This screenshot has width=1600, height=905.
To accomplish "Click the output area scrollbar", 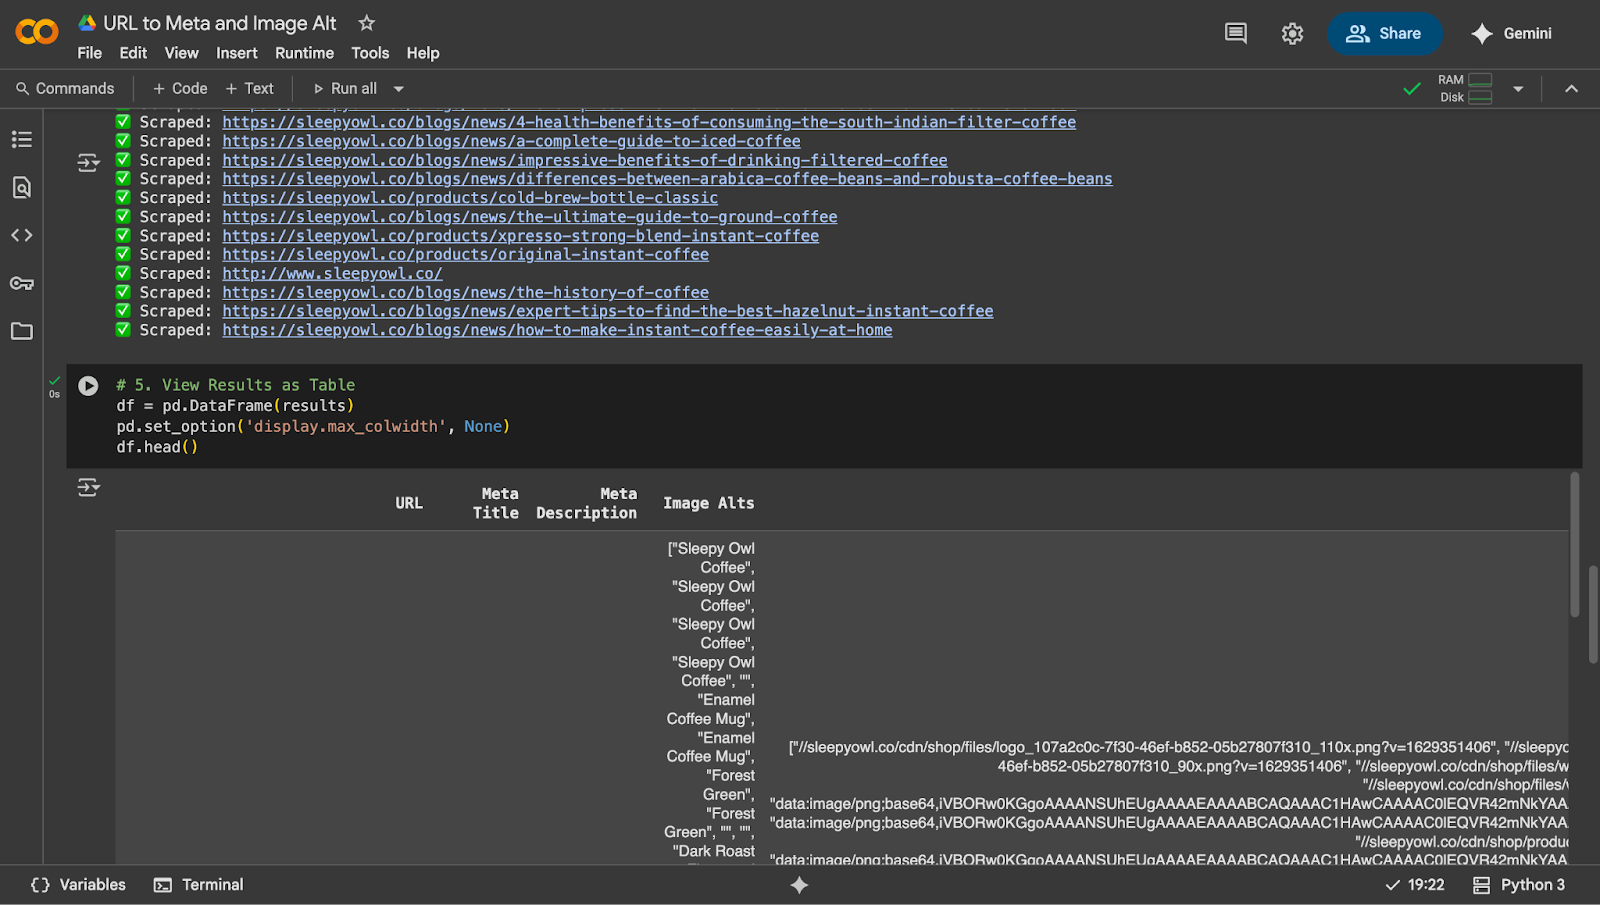I will 1574,545.
